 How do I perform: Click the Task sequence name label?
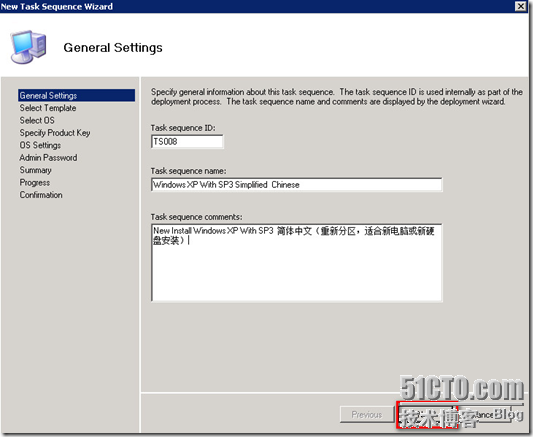coord(188,171)
